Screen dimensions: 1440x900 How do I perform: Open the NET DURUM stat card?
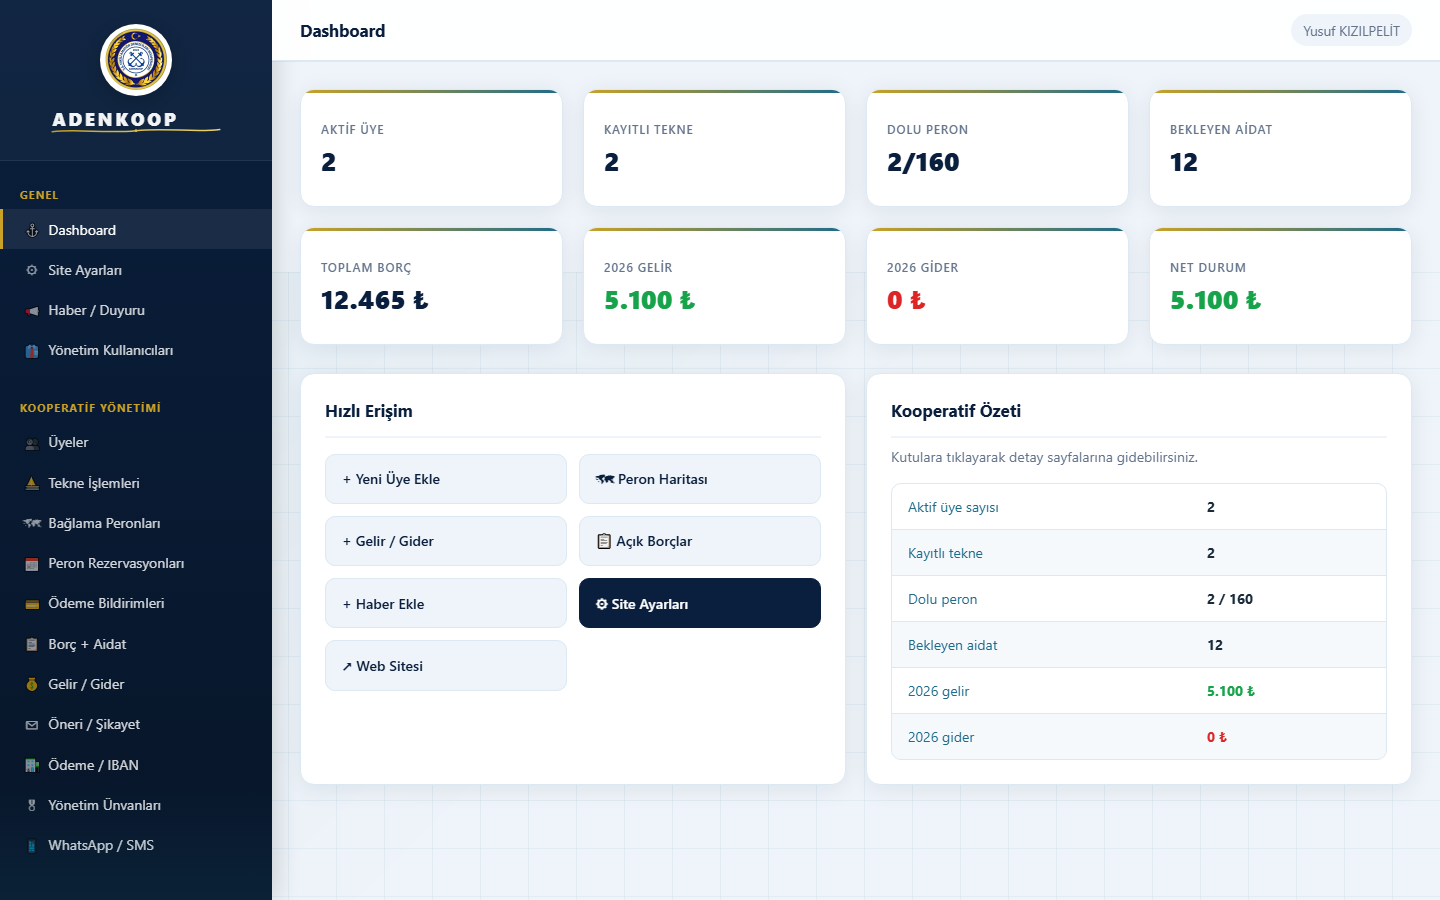(1280, 286)
